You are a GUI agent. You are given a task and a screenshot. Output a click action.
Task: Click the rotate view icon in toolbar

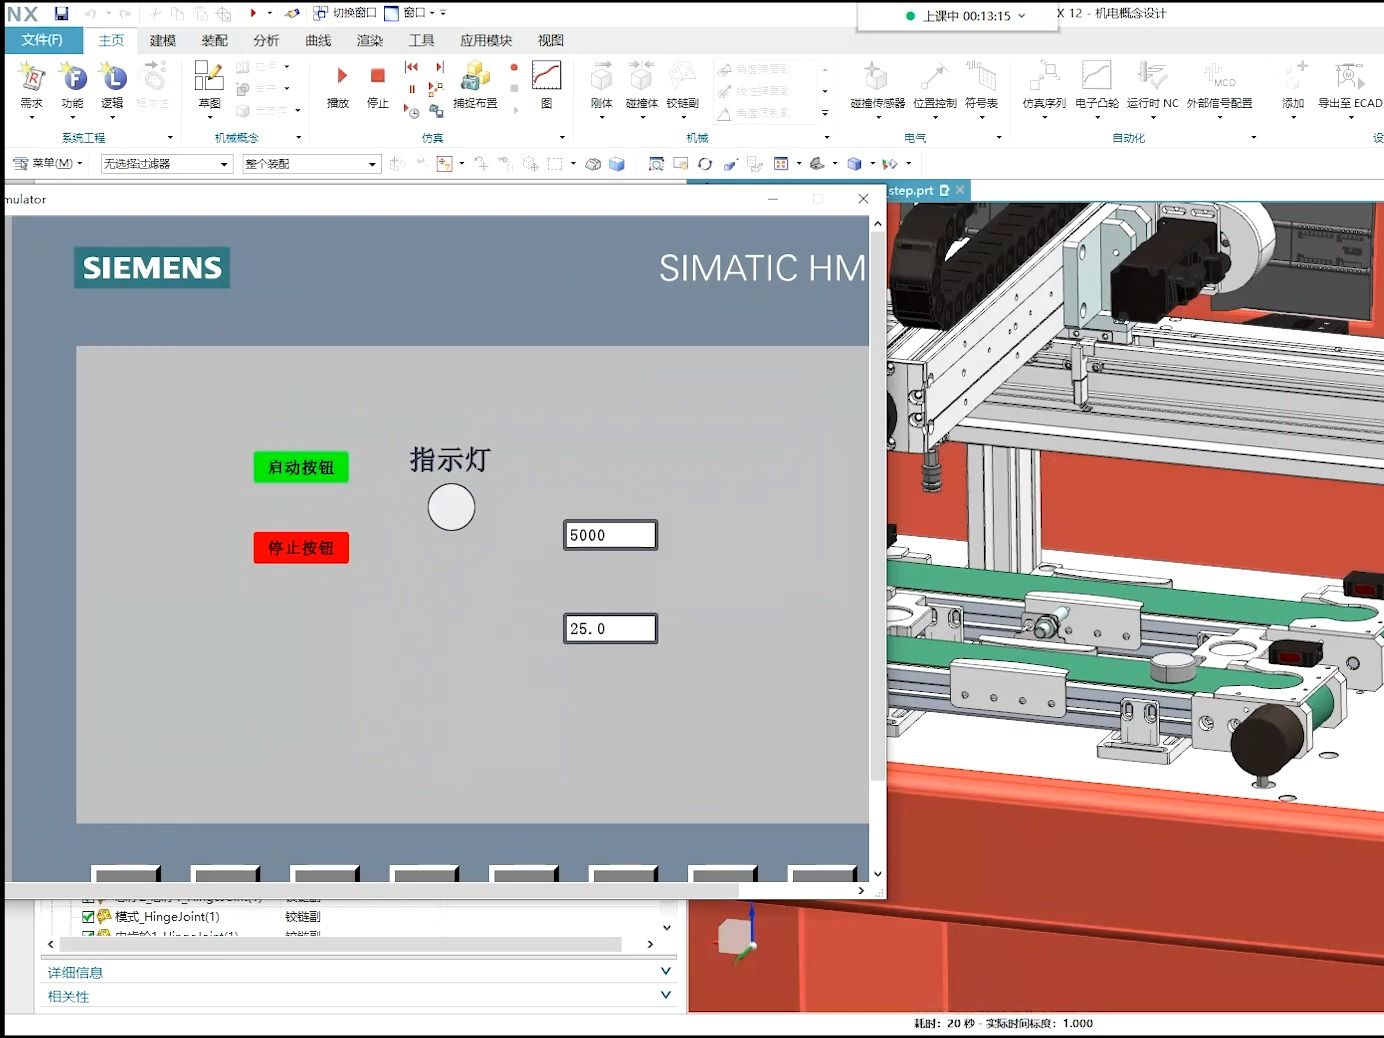[705, 164]
